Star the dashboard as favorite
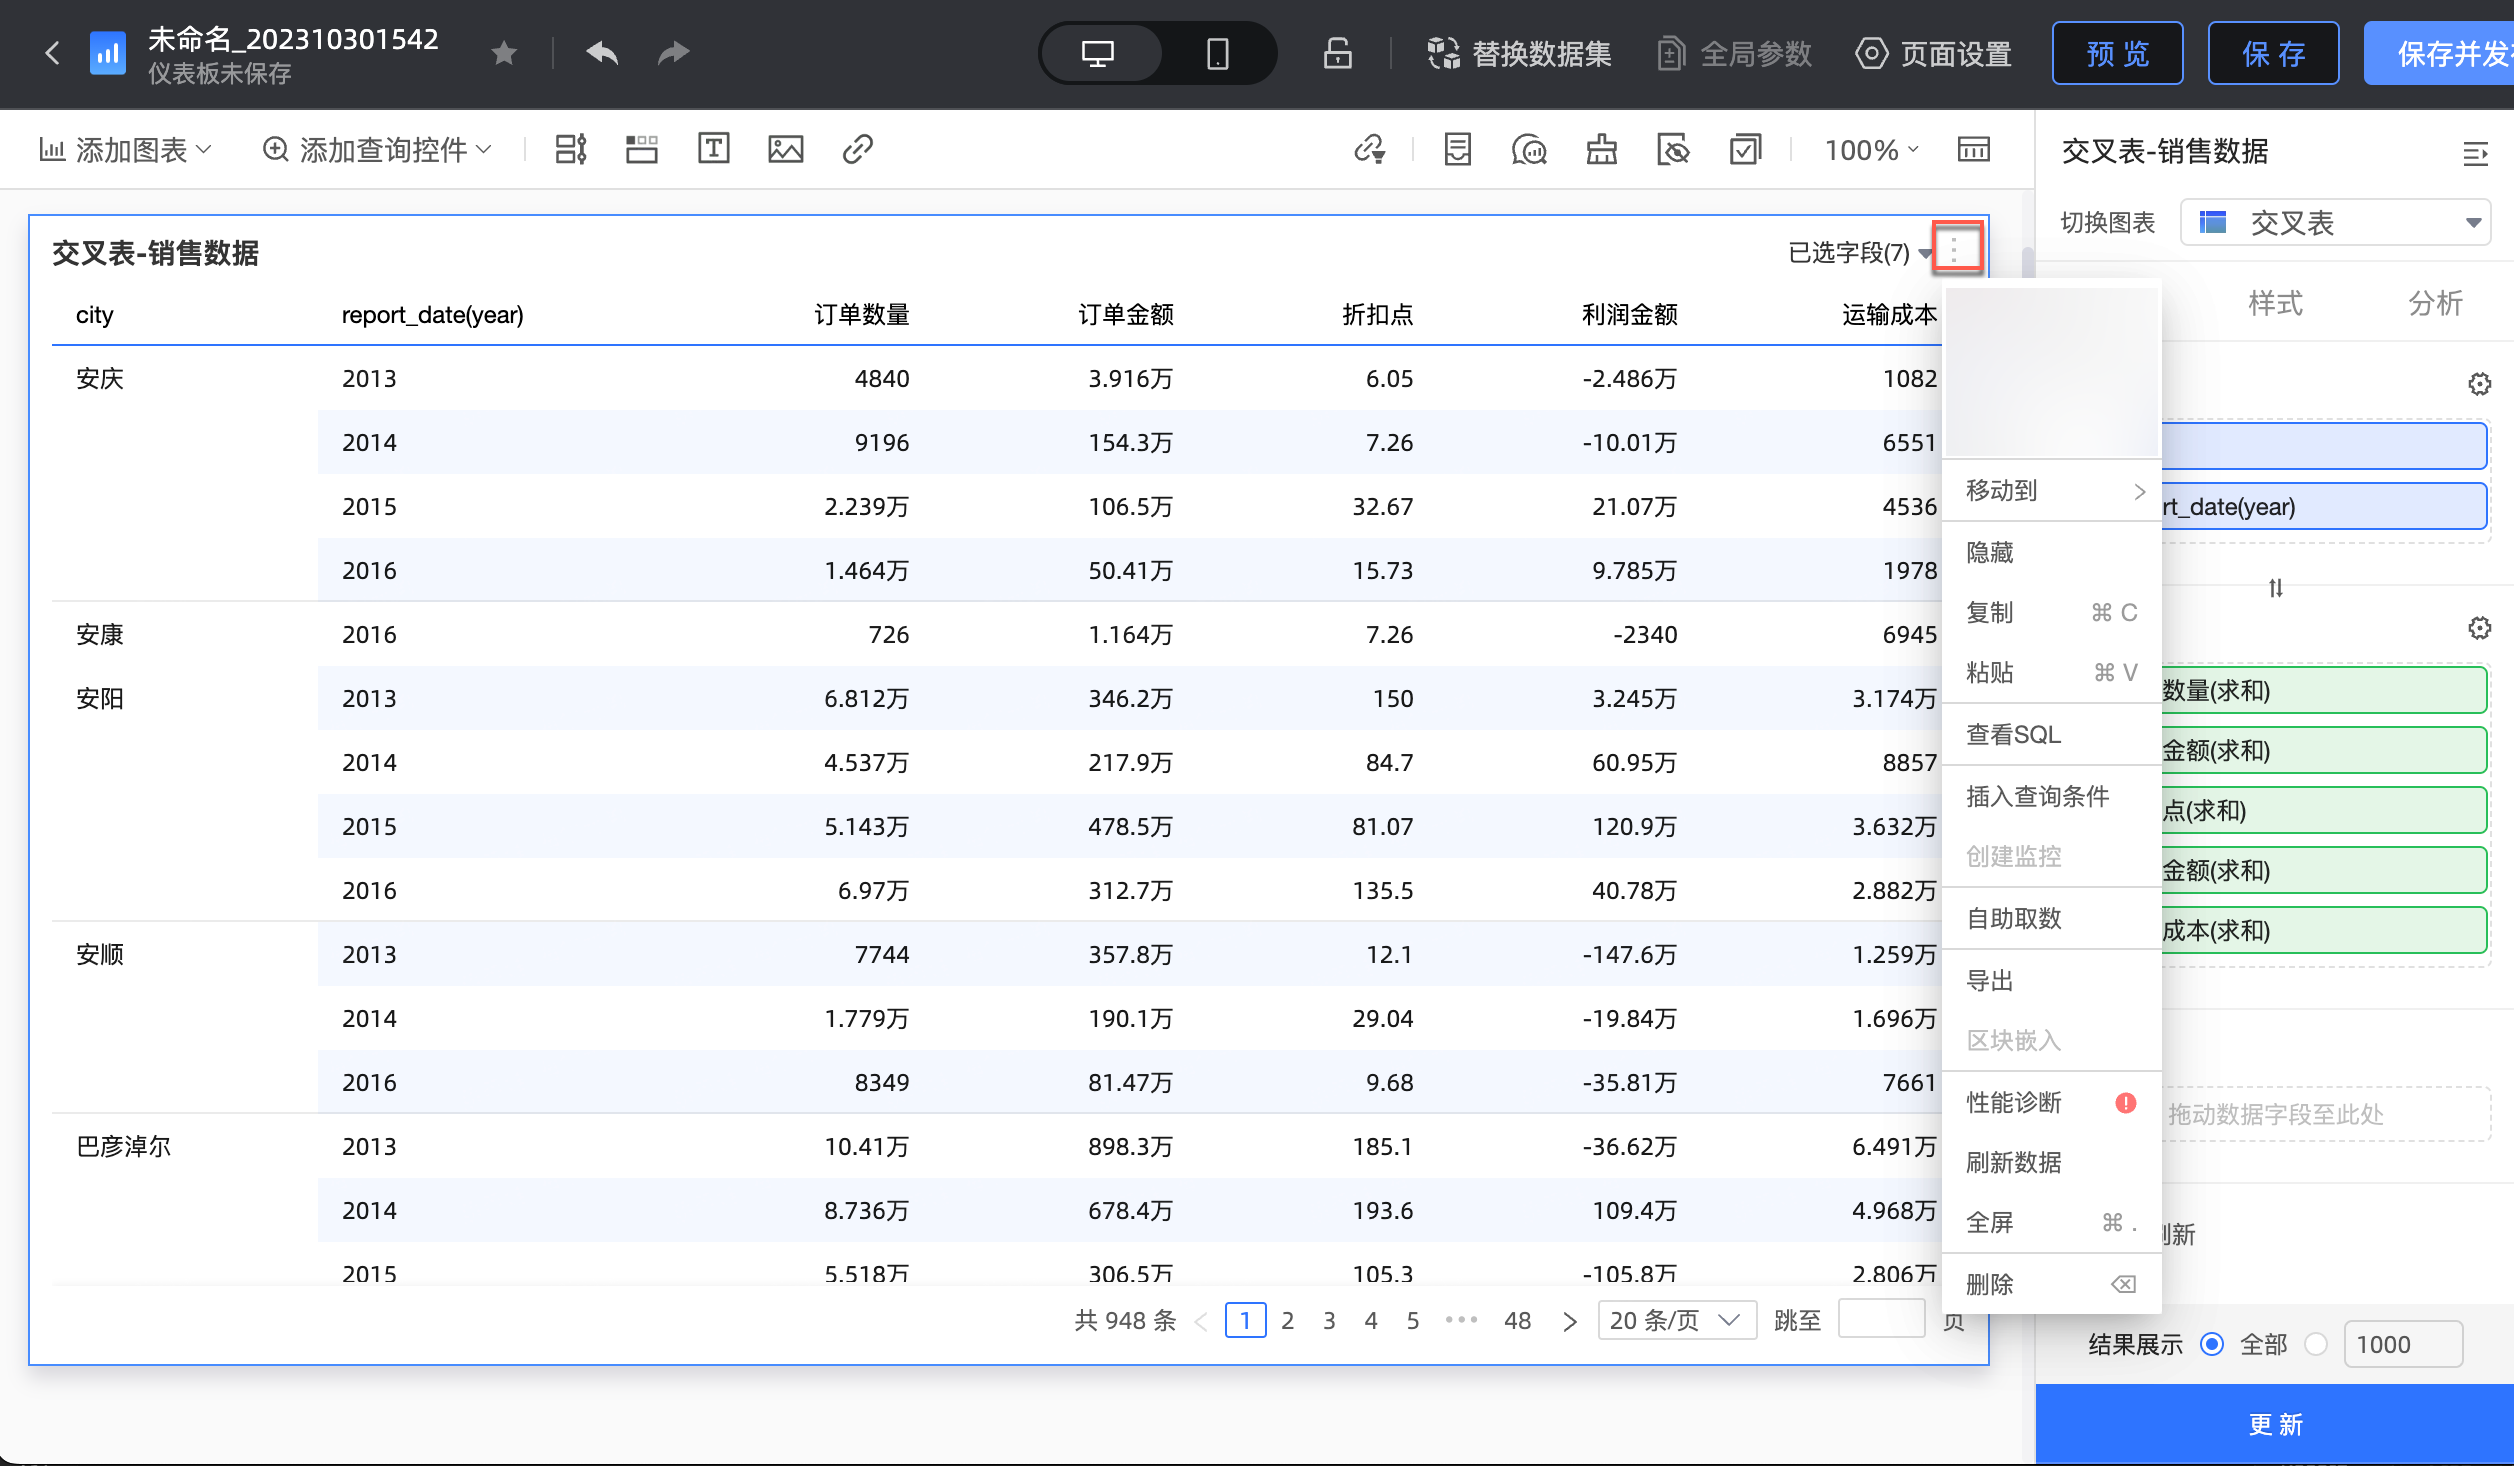Viewport: 2514px width, 1466px height. [504, 52]
